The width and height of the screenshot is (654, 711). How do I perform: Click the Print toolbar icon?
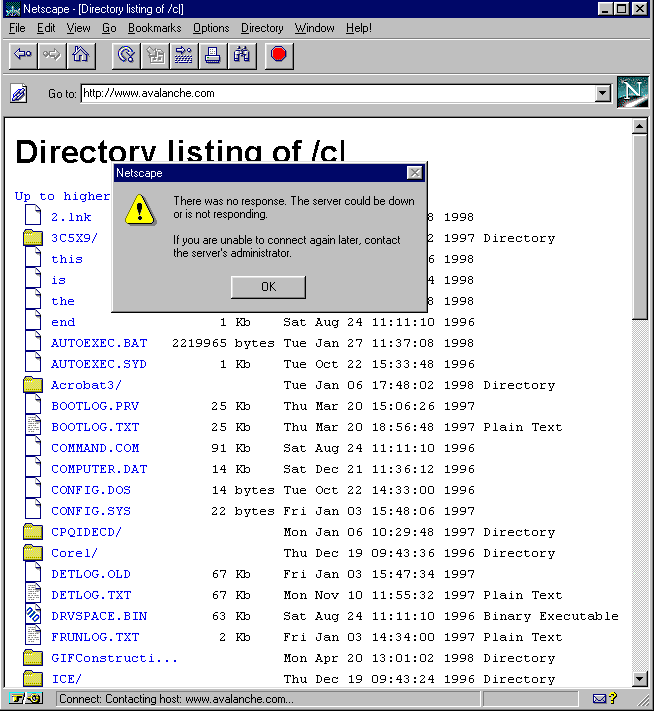point(213,56)
